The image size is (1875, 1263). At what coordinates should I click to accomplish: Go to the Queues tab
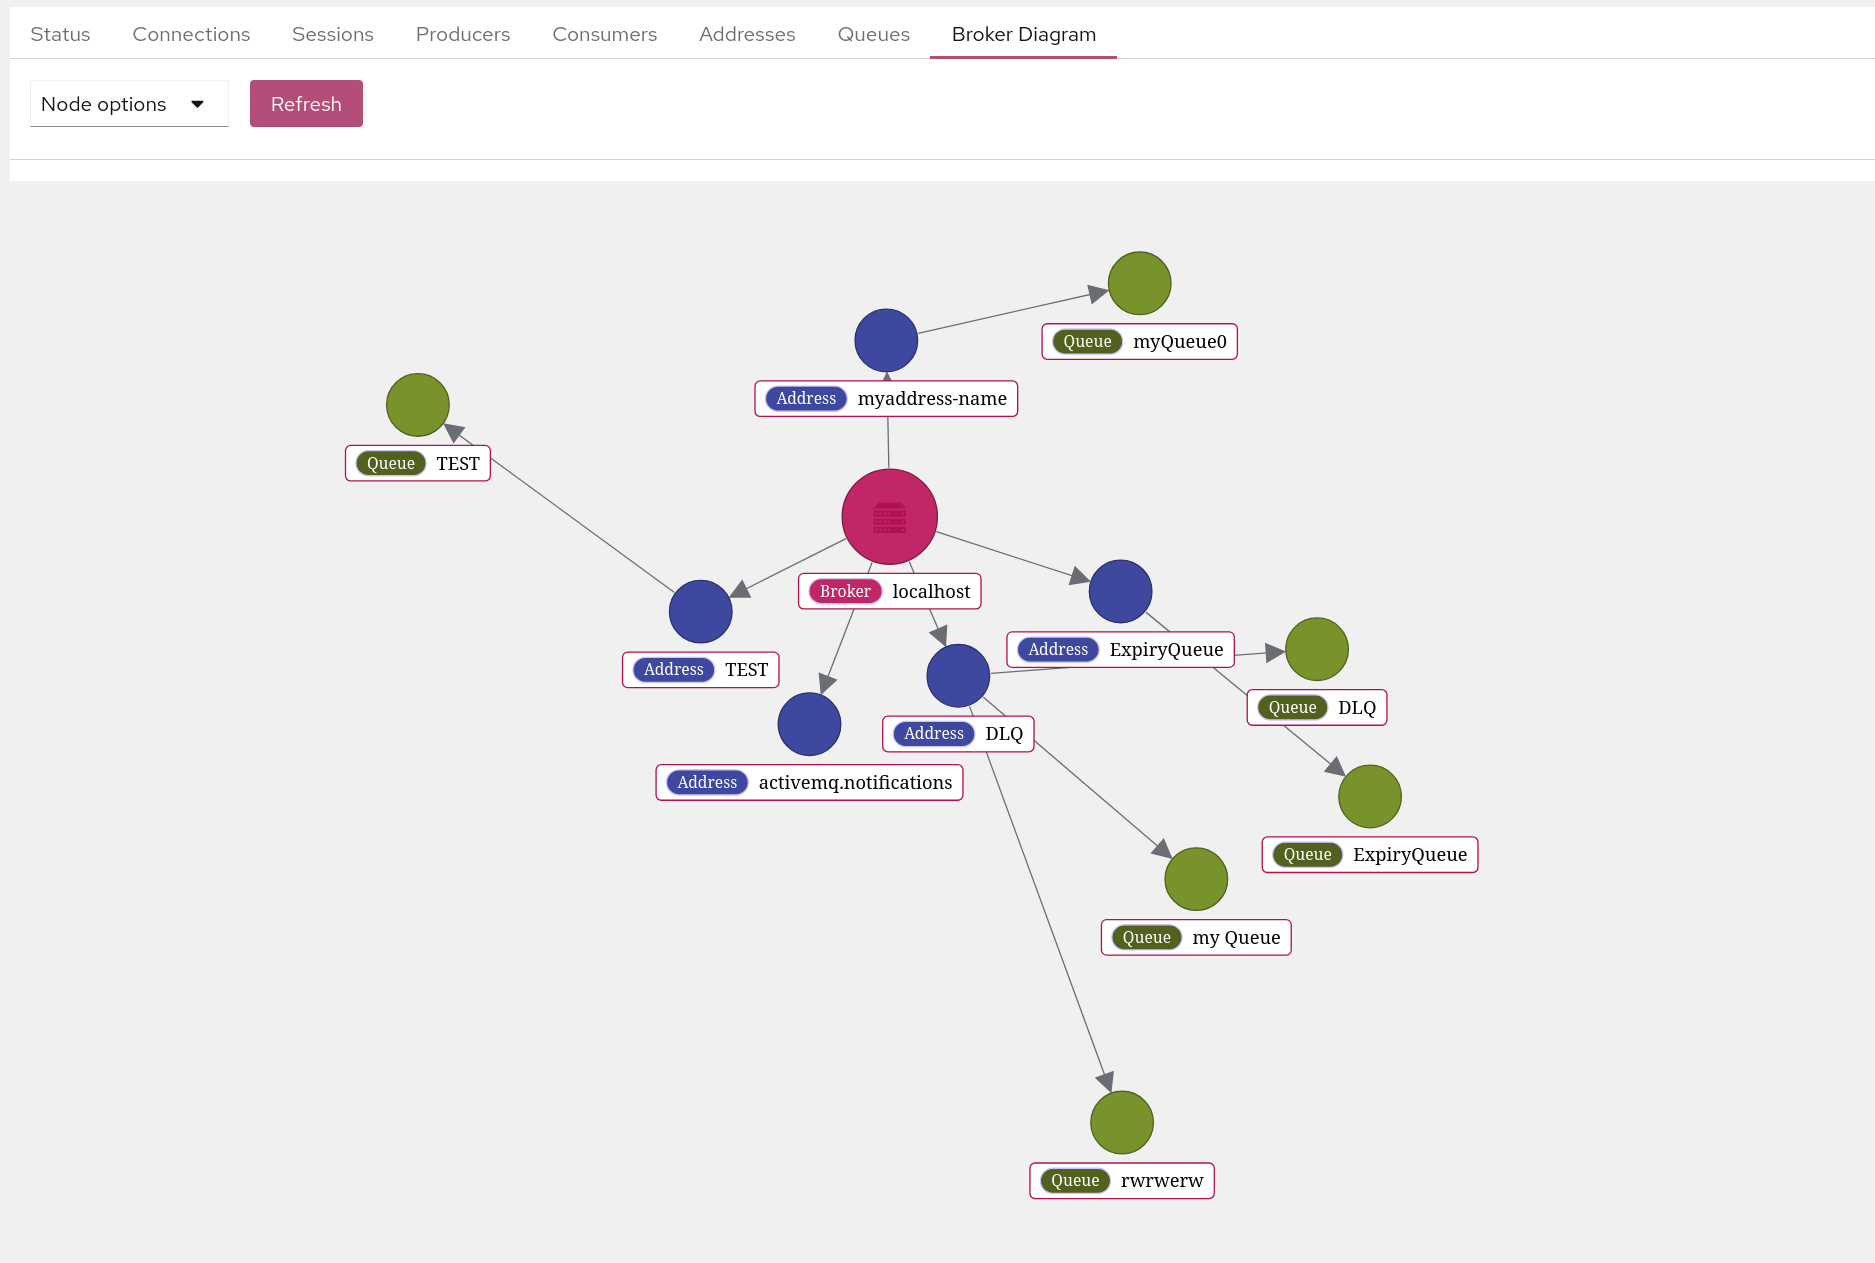873,34
